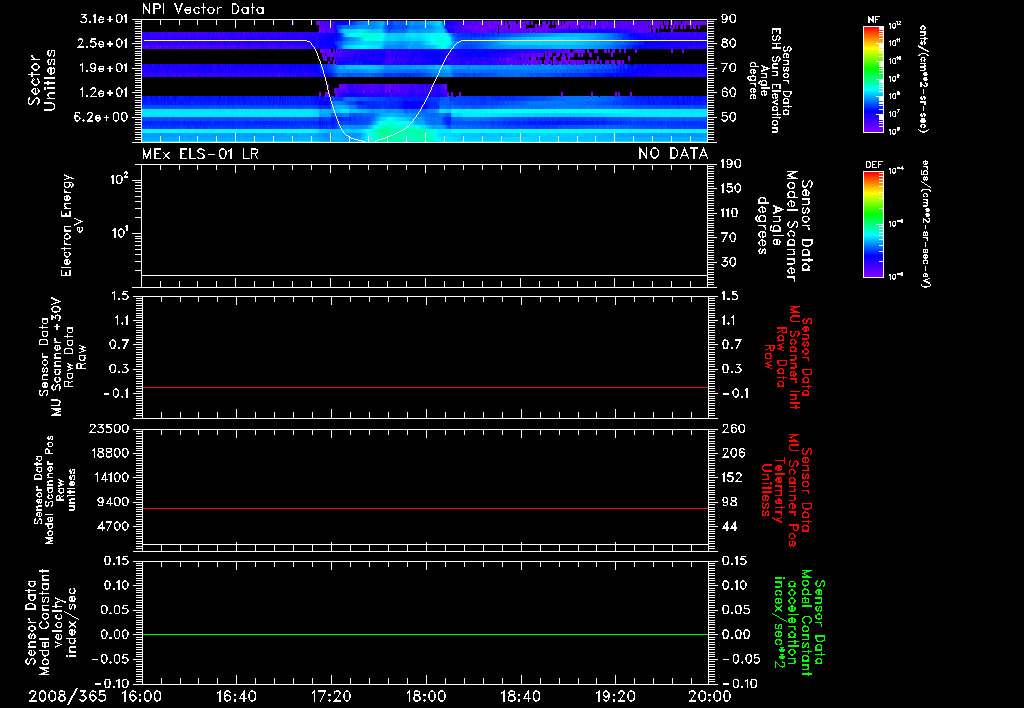Click the "50" Sun Elevation tick label
Image resolution: width=1024 pixels, height=708 pixels.
tap(728, 117)
